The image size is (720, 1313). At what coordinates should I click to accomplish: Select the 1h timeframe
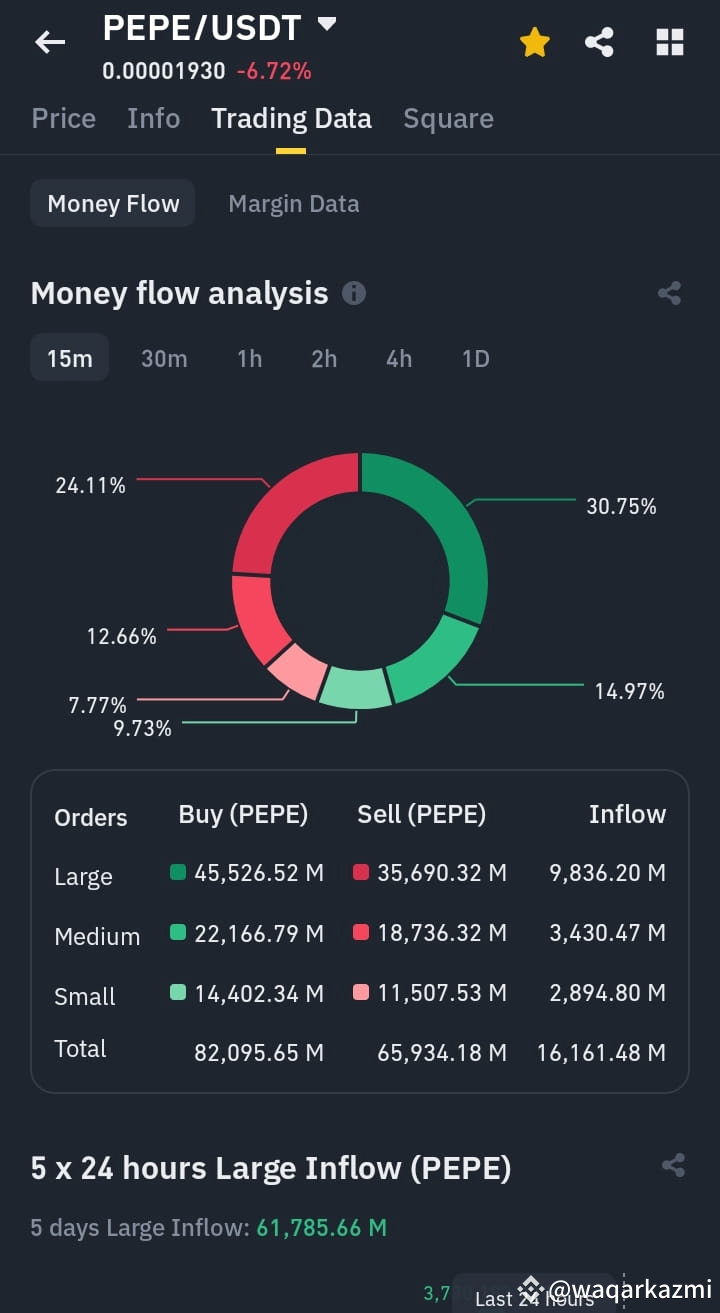tap(250, 358)
